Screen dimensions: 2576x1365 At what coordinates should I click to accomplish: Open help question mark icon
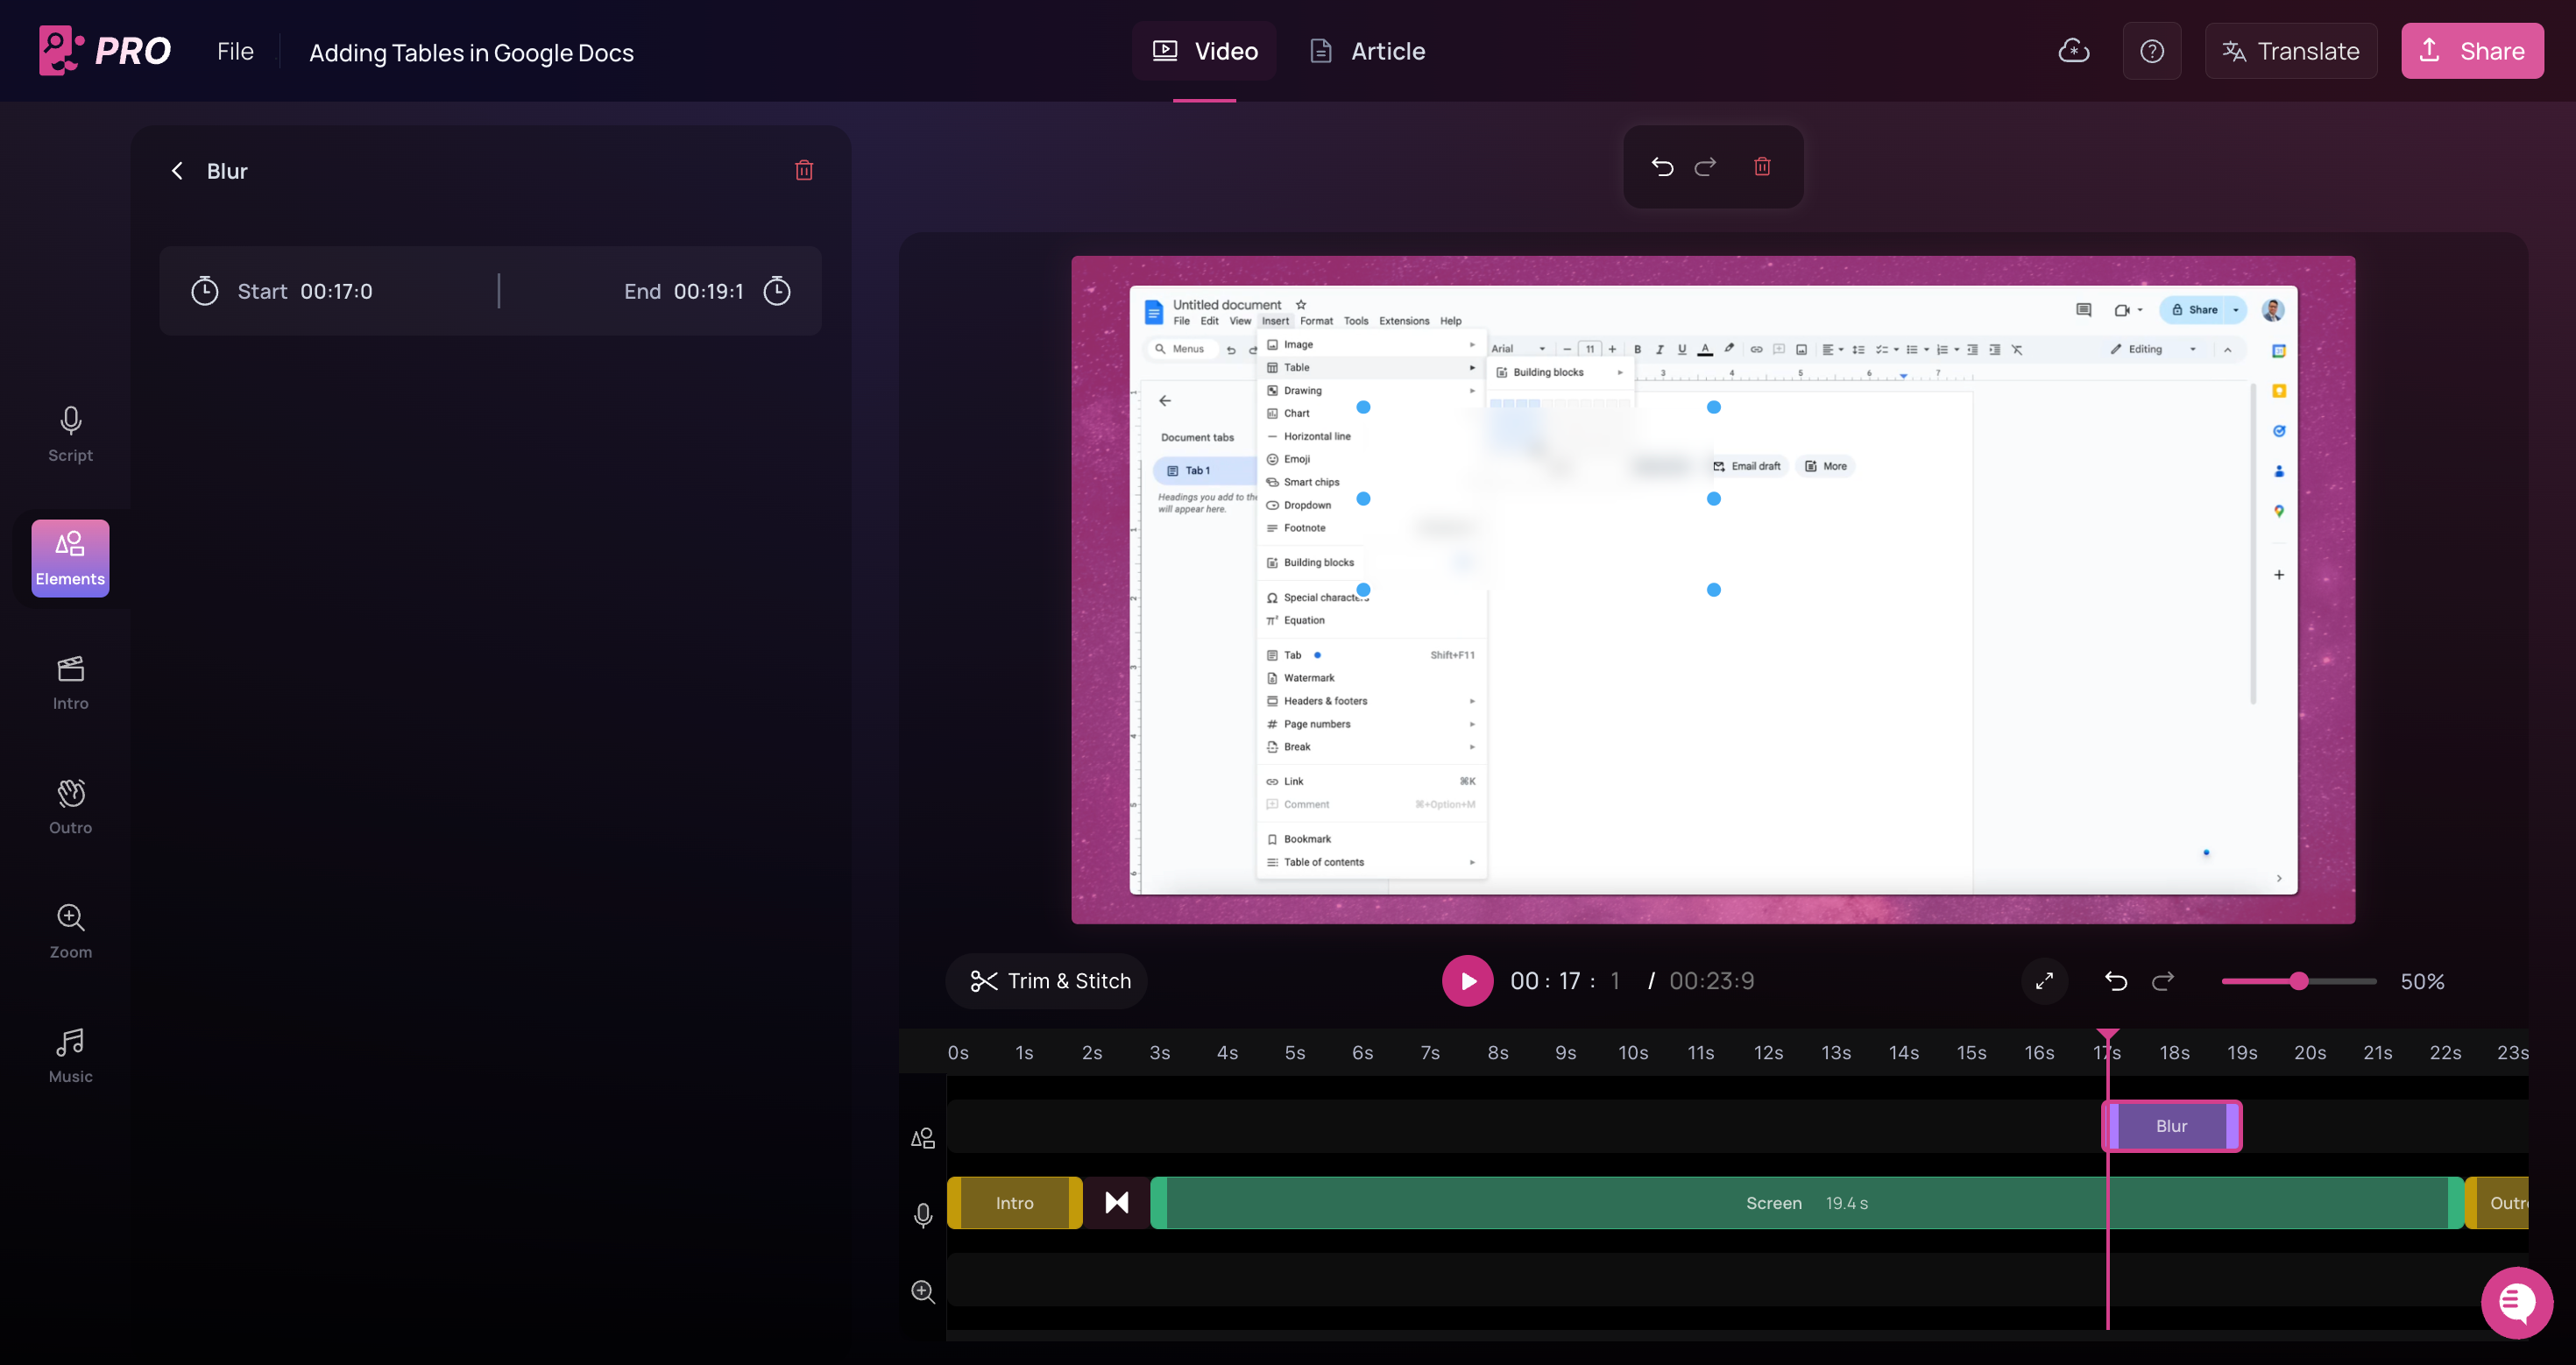coord(2151,51)
